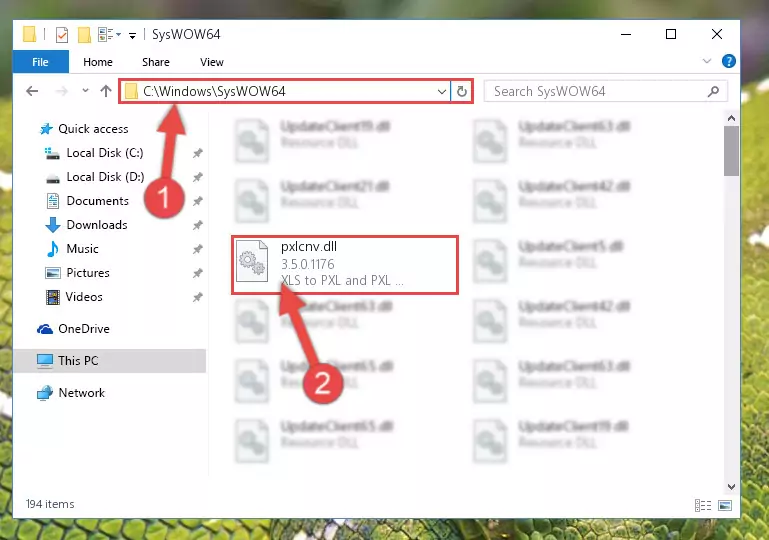769x540 pixels.
Task: Switch to Details view layout icon
Action: pyautogui.click(x=703, y=505)
